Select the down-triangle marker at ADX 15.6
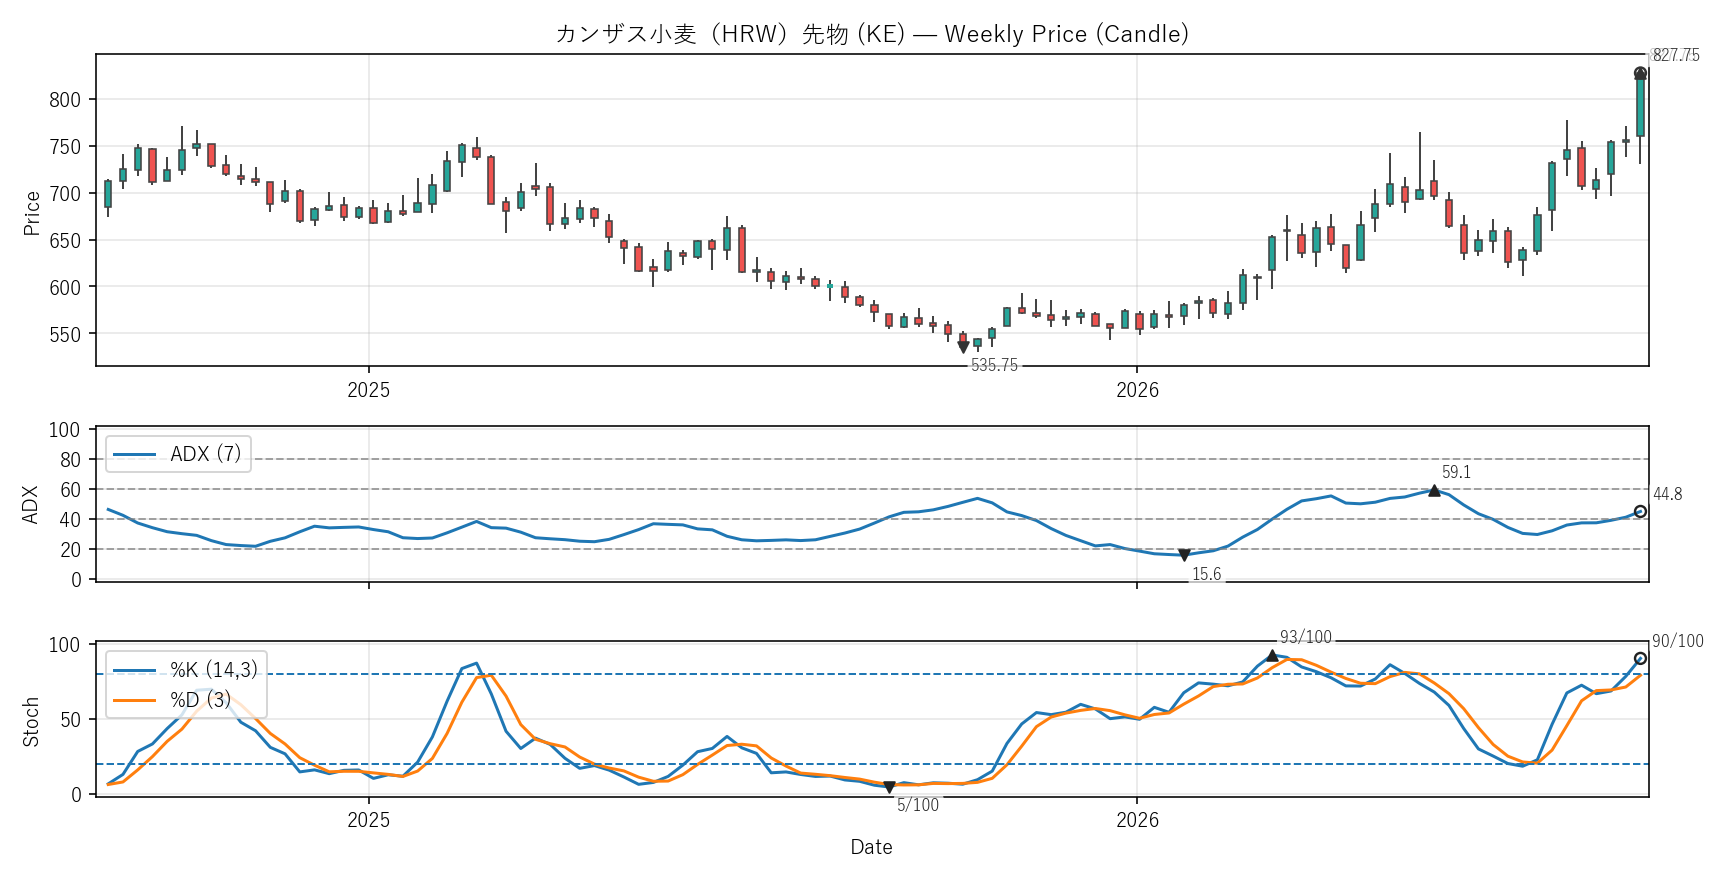The width and height of the screenshot is (1728, 878). click(x=1184, y=555)
